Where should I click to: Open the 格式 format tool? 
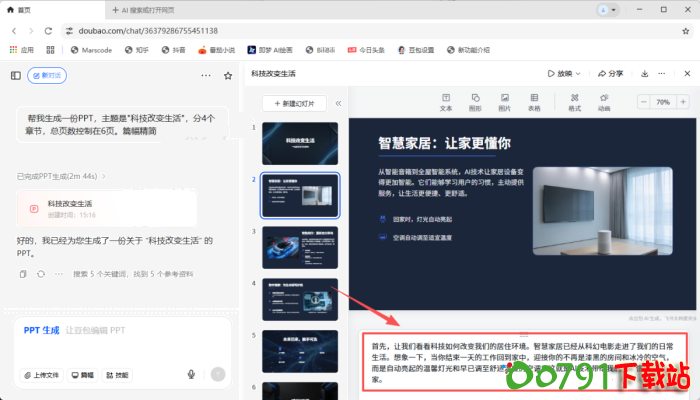(574, 102)
